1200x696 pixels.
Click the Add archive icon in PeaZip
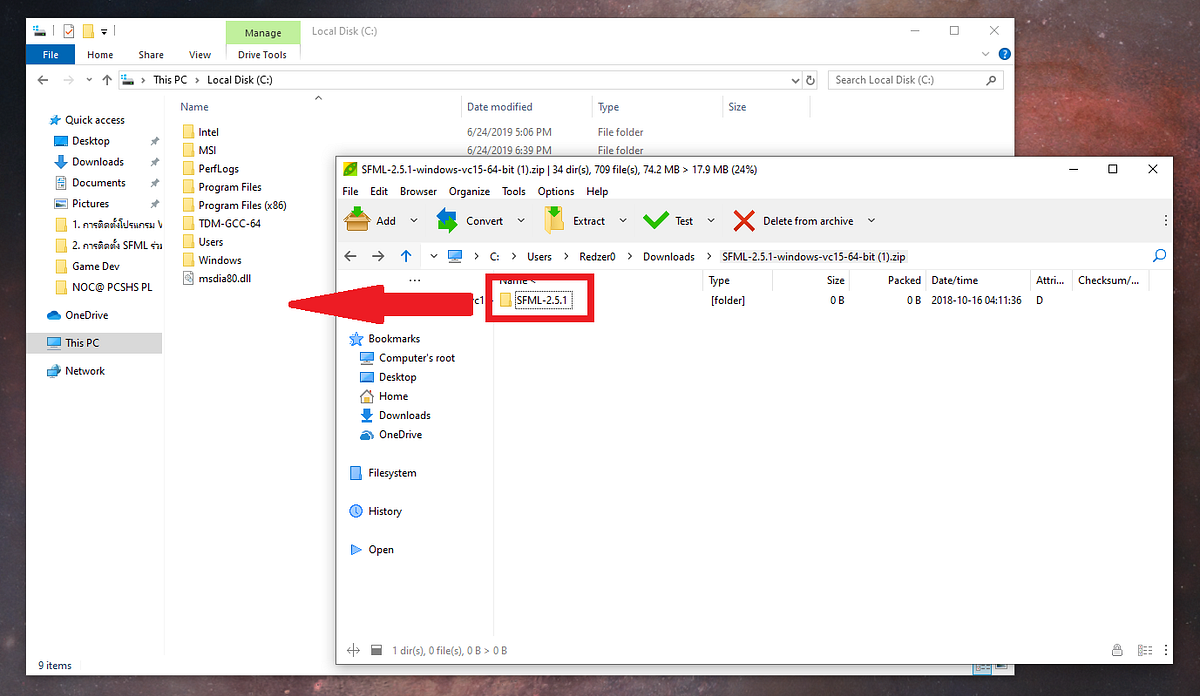[x=357, y=220]
